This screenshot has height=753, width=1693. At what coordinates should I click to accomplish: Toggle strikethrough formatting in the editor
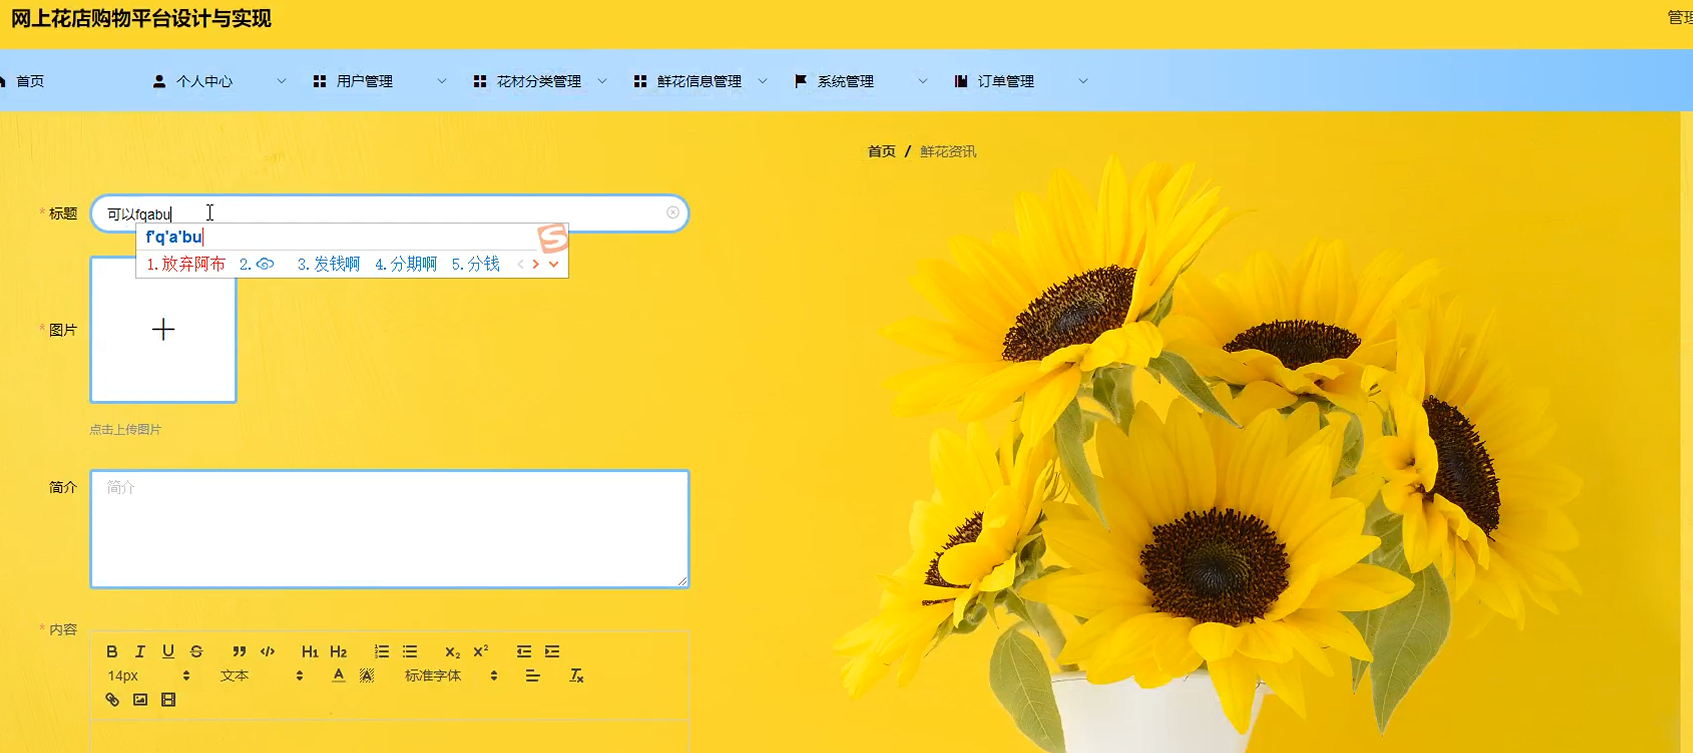pyautogui.click(x=196, y=651)
